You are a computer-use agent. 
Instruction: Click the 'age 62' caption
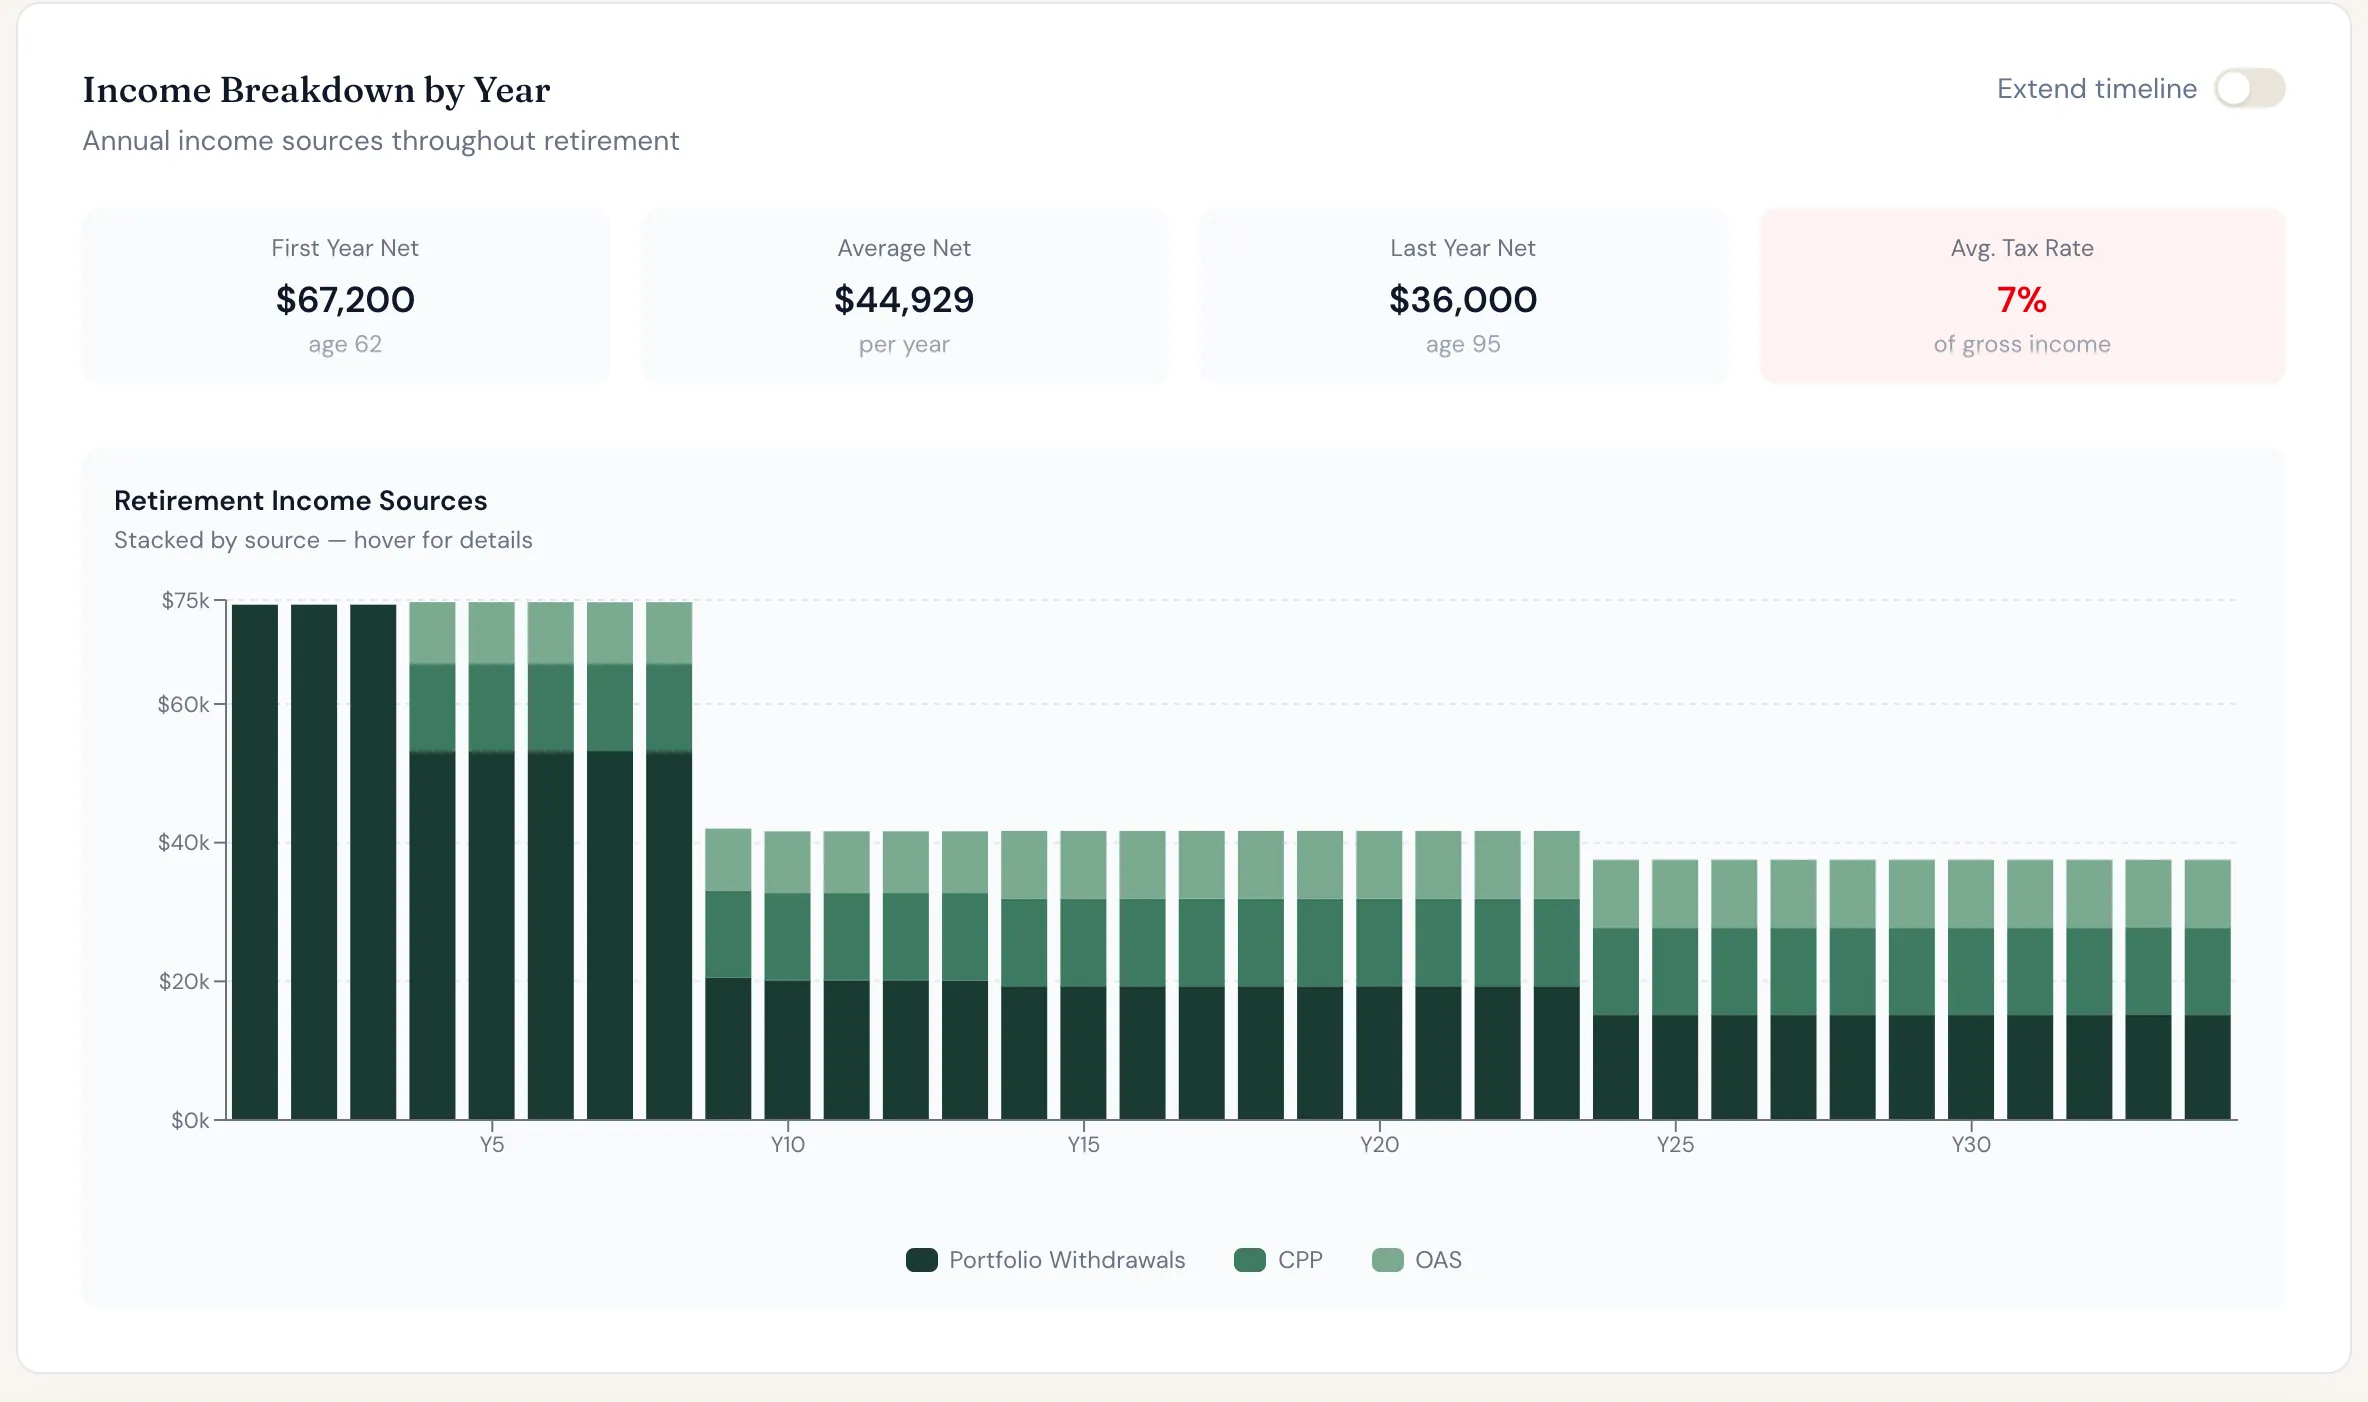pos(345,344)
